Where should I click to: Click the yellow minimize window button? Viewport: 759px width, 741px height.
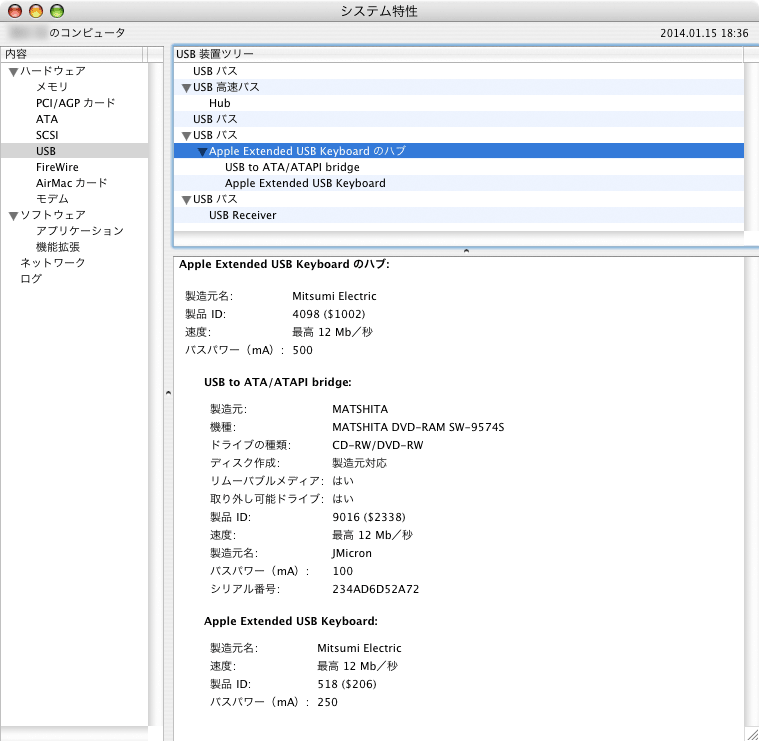(x=36, y=11)
